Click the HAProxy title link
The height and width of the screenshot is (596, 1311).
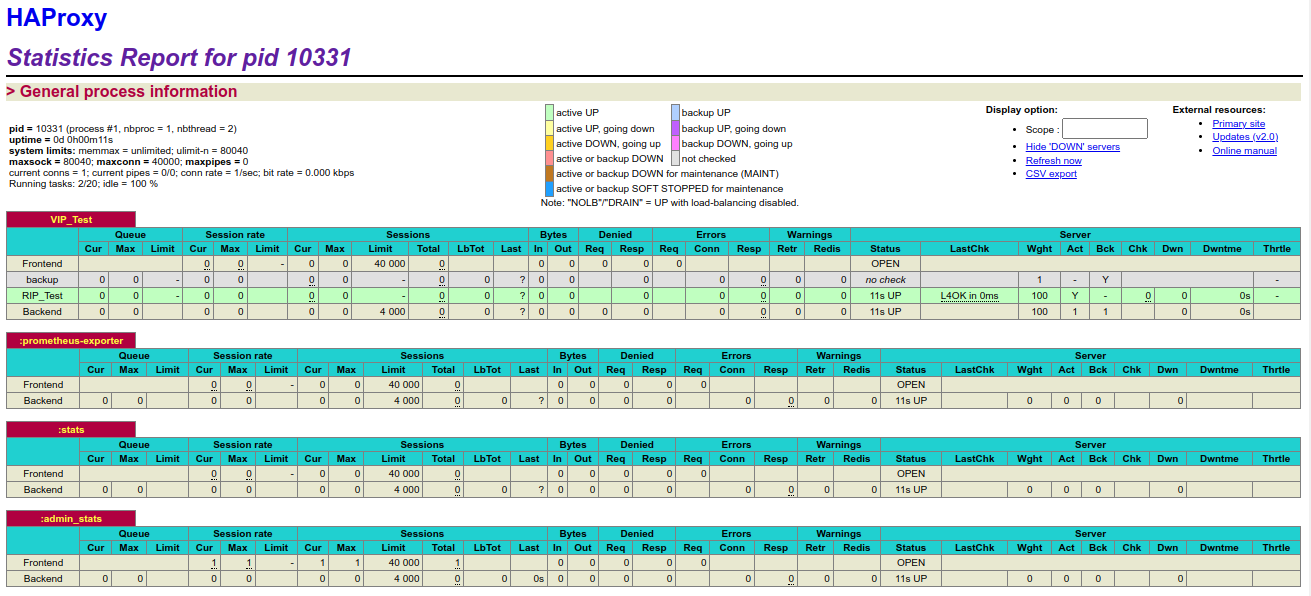click(x=57, y=17)
